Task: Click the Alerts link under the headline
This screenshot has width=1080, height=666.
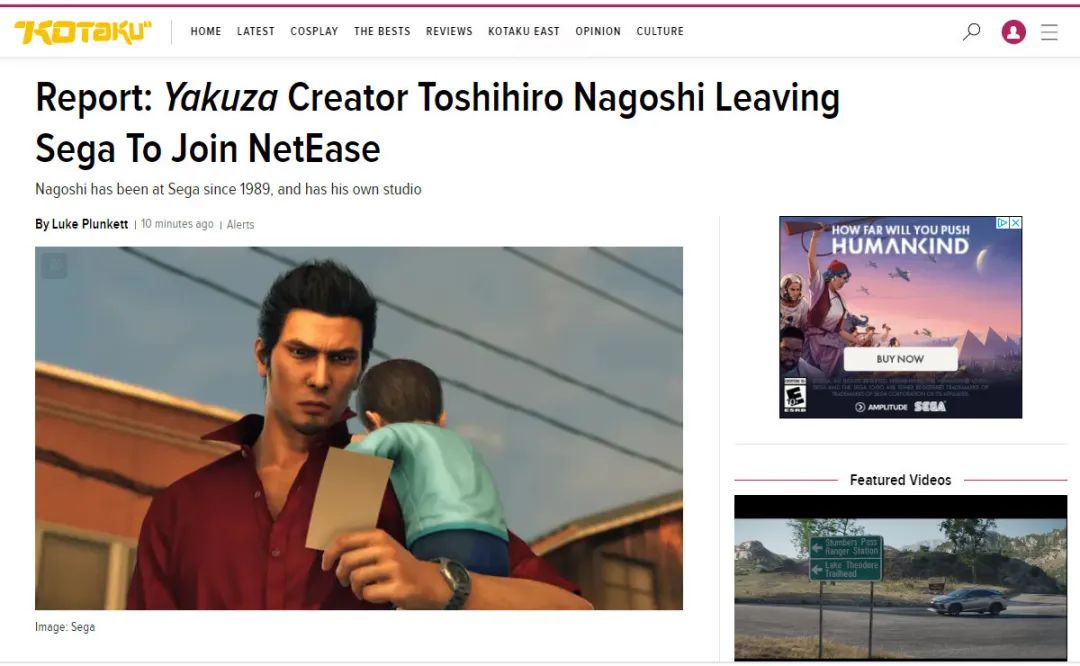Action: (x=240, y=225)
